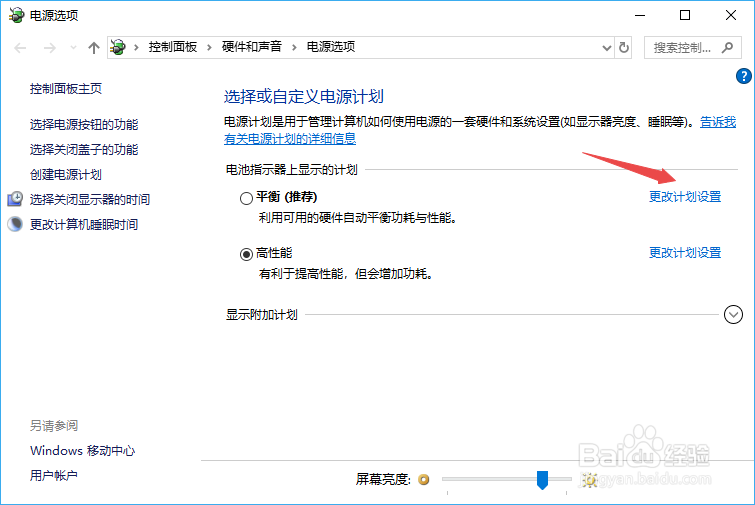Open 控制面板主页 link
Screen dimensions: 755x505
tap(66, 89)
